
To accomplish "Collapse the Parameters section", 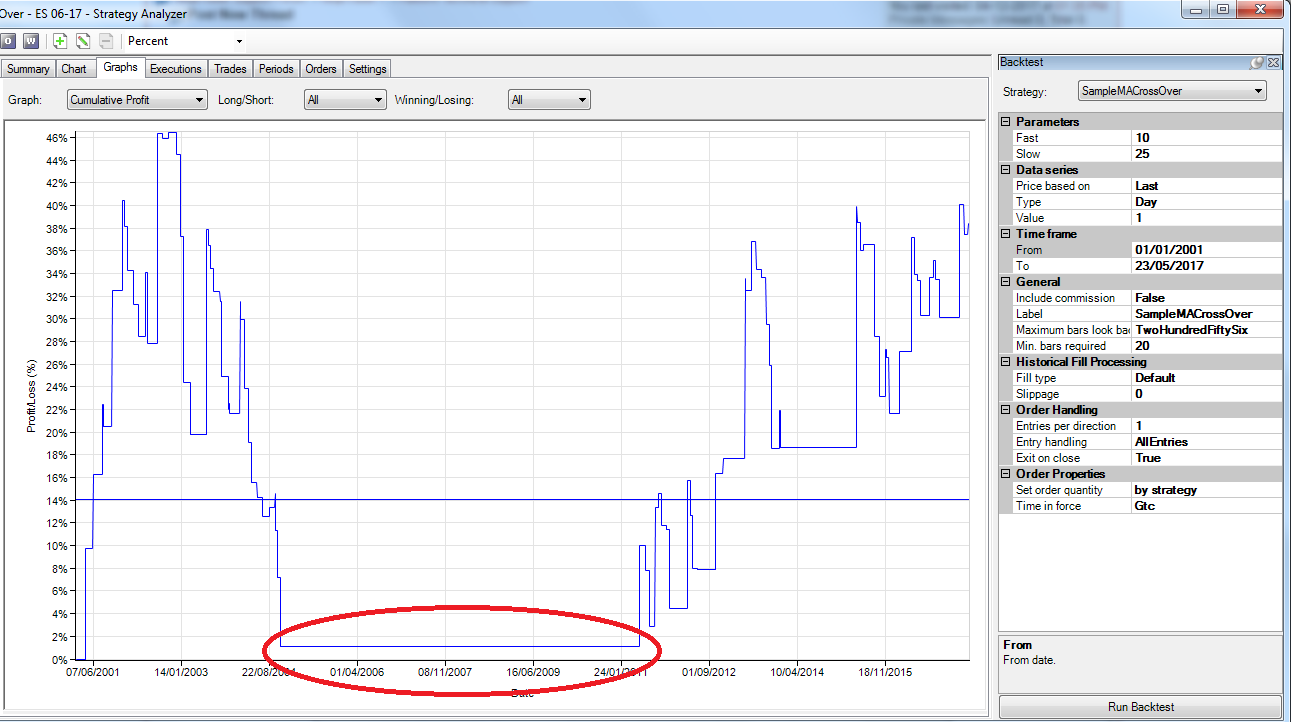I will tap(1007, 122).
